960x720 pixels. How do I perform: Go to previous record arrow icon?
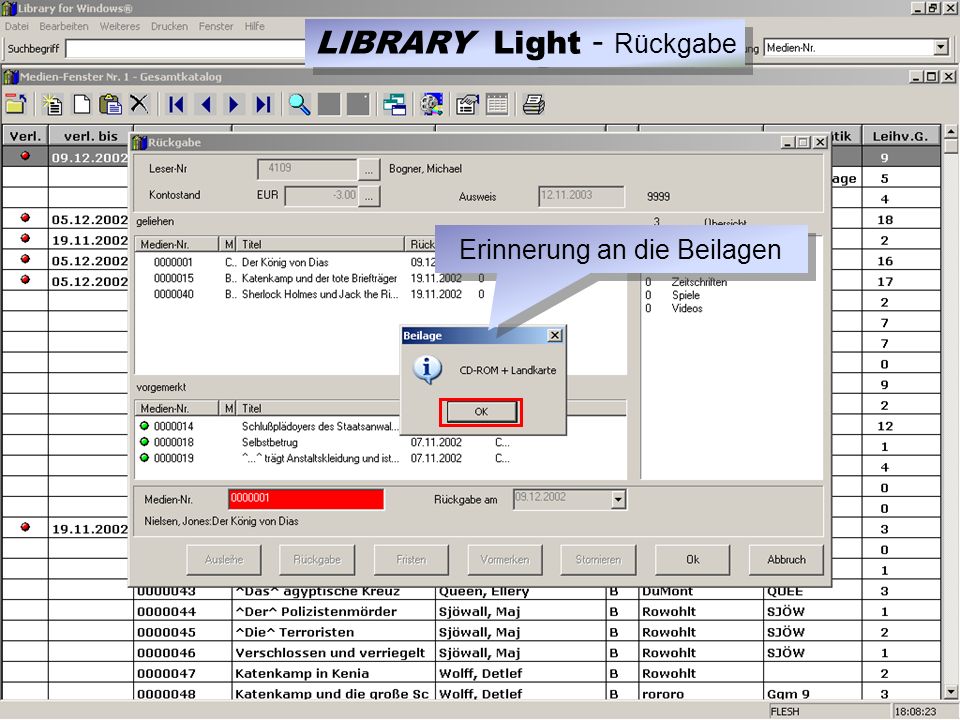tap(206, 105)
